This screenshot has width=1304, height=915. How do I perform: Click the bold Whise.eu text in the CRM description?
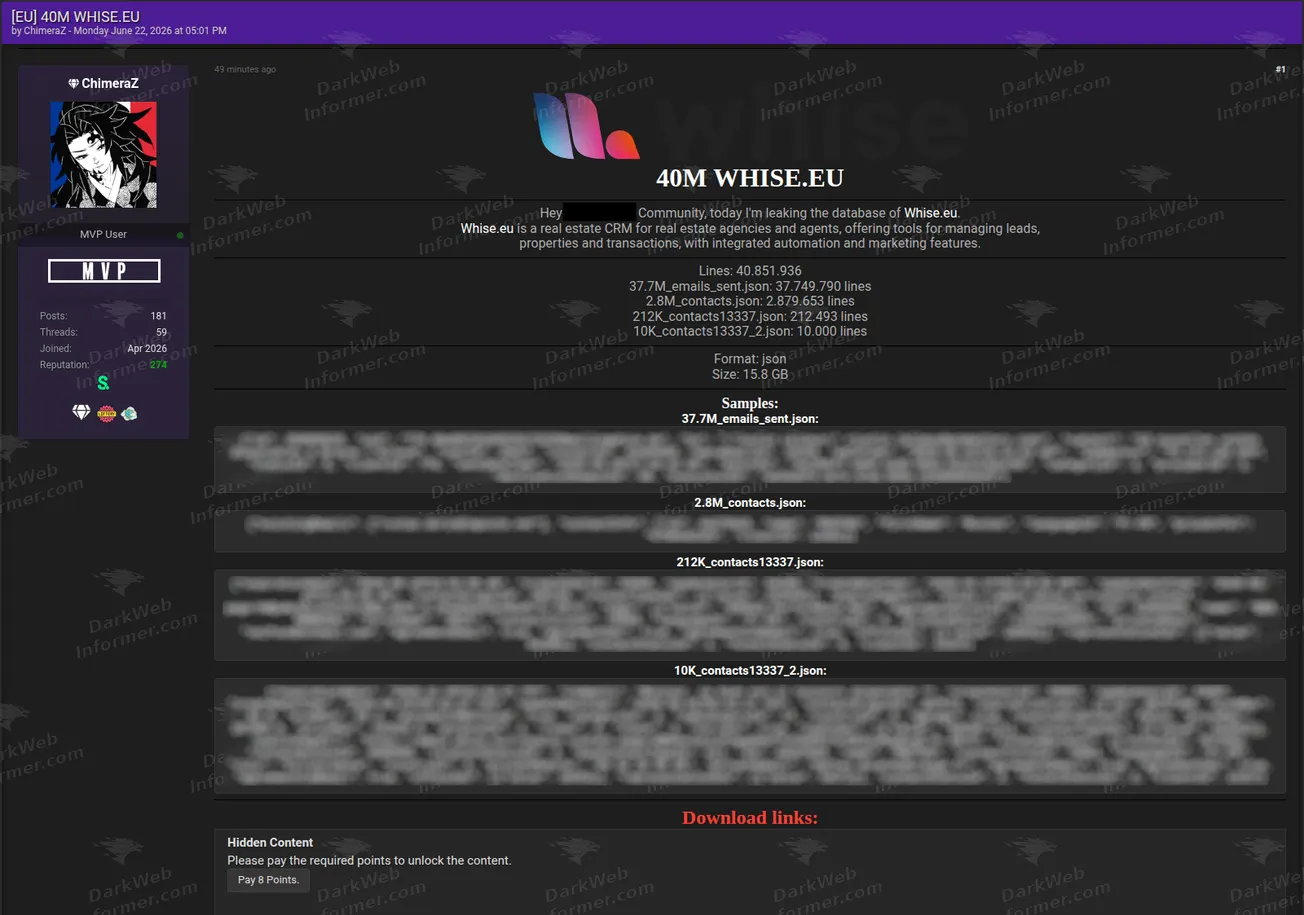click(x=487, y=229)
